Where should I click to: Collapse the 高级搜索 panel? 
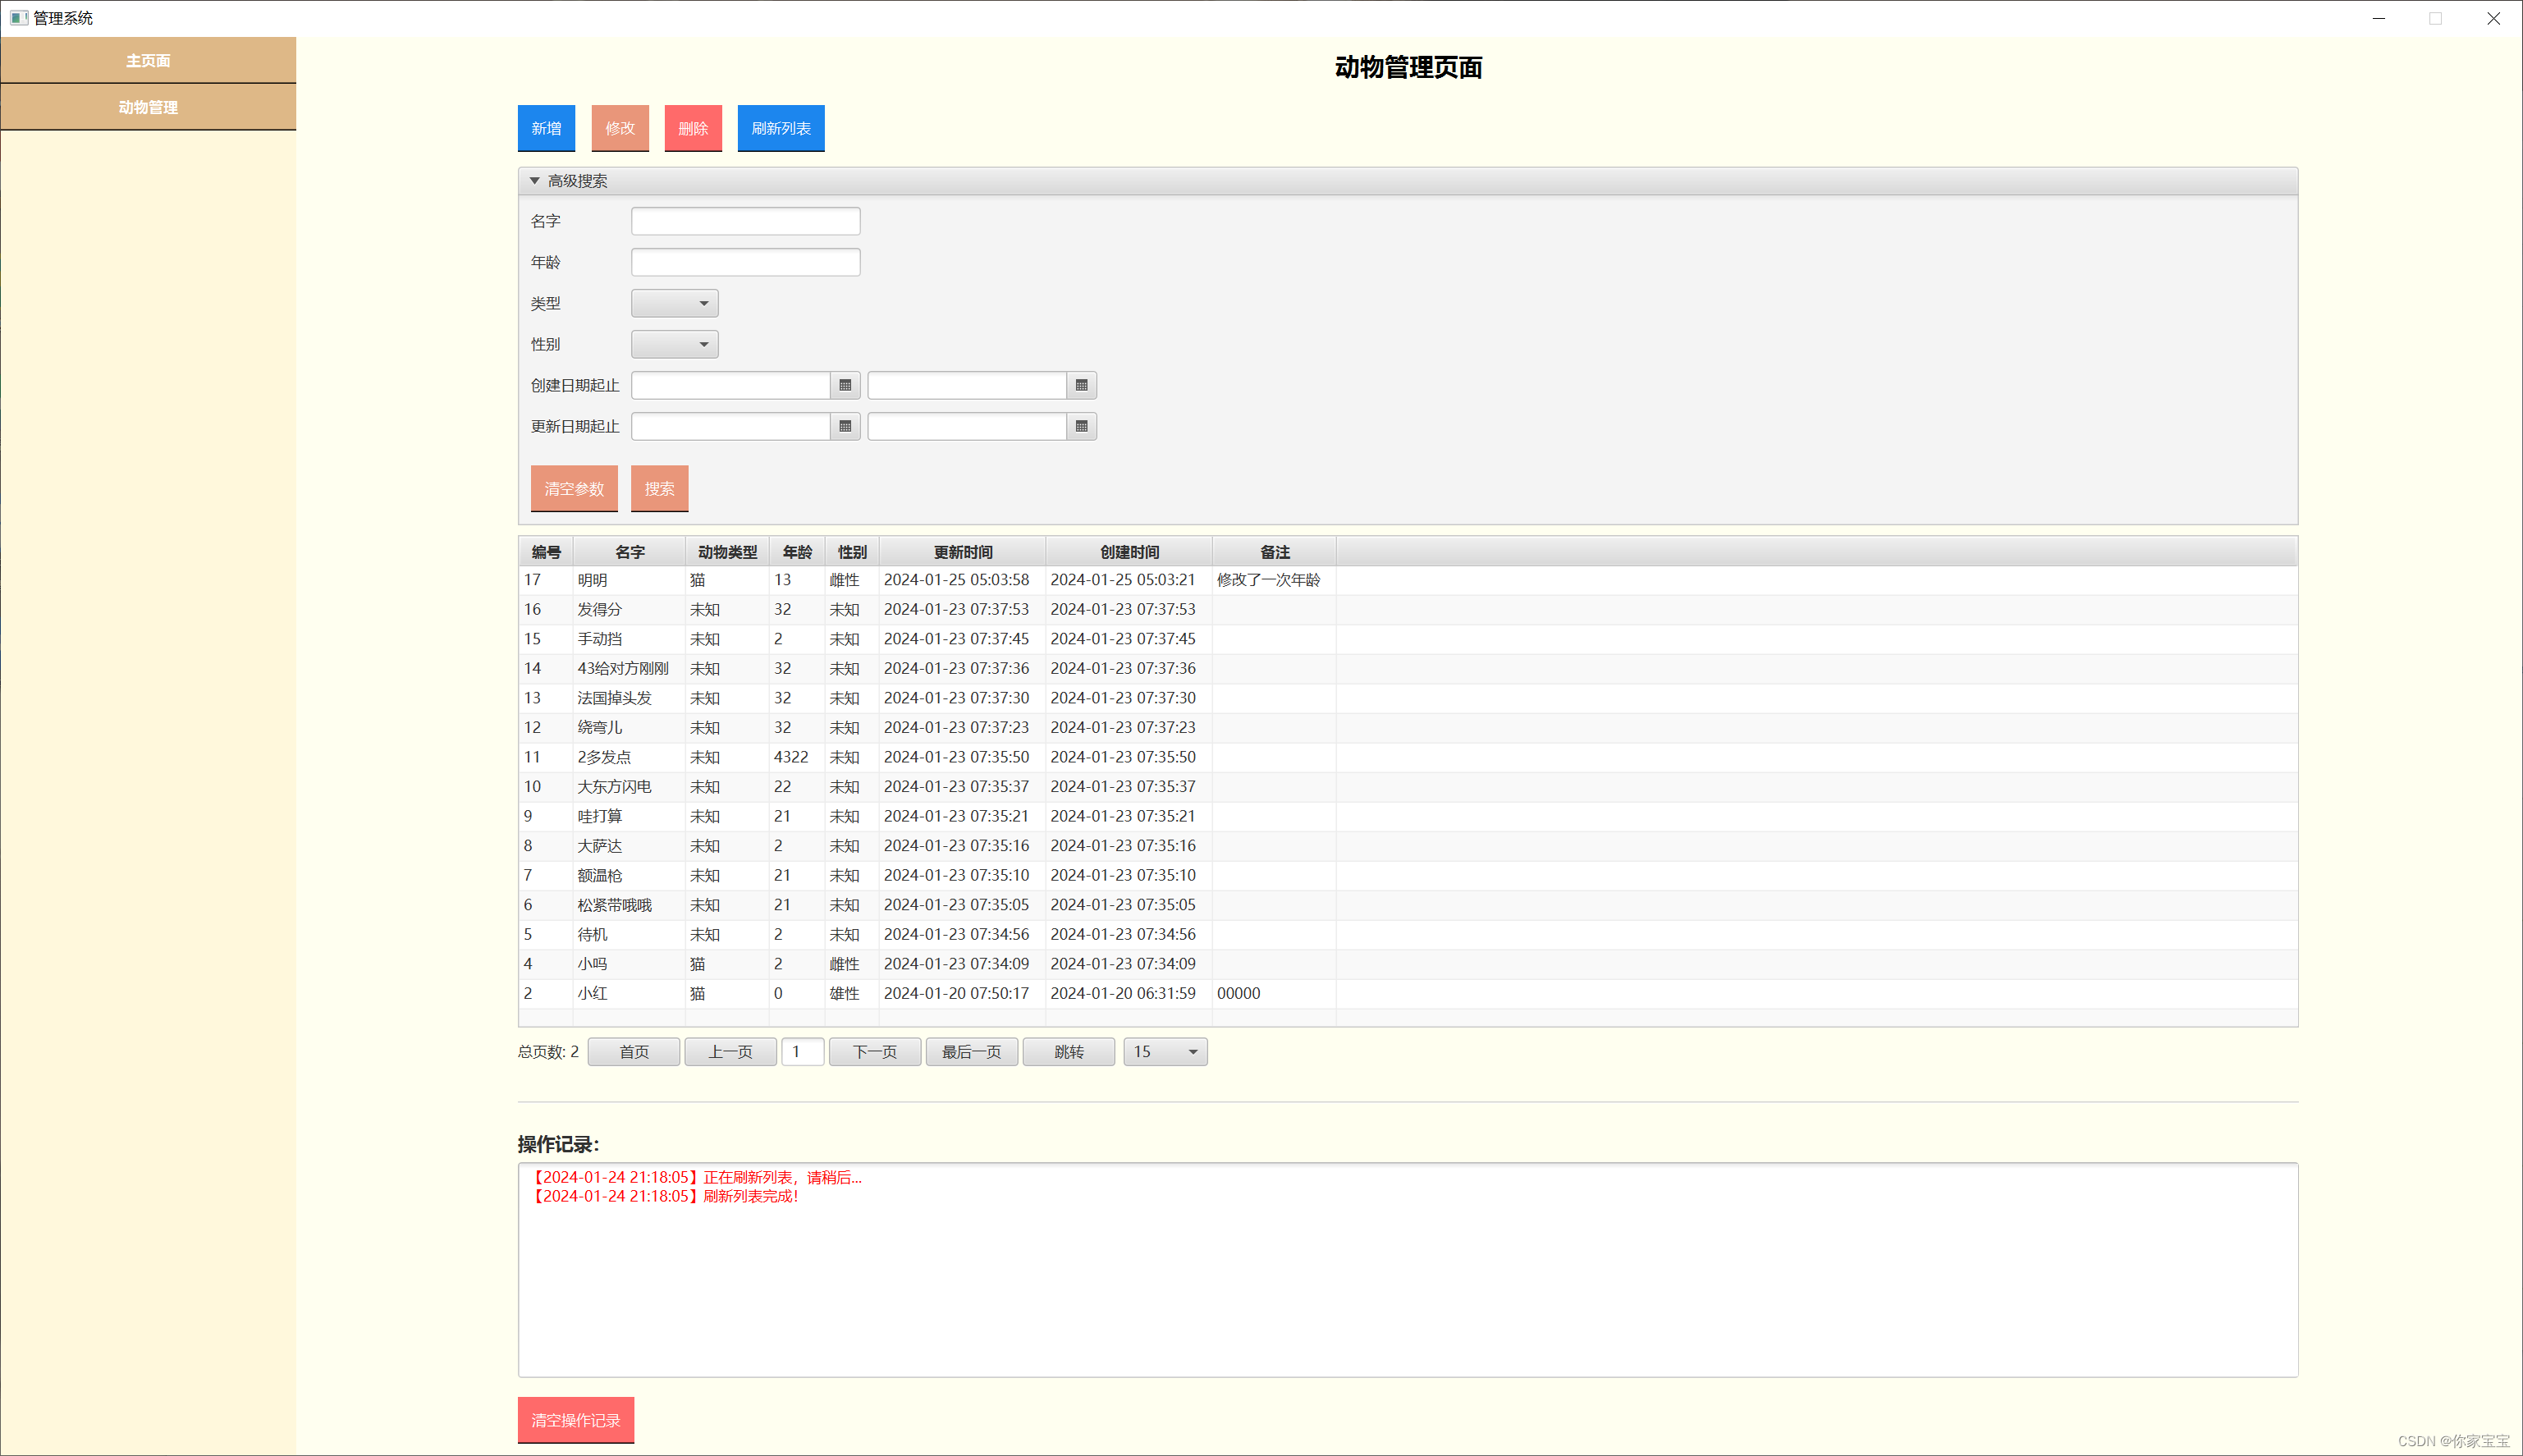point(535,181)
